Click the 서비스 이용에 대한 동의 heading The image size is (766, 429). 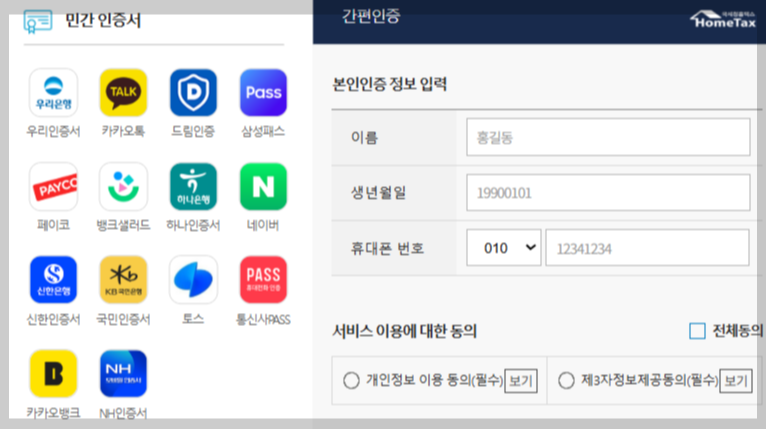coord(404,331)
